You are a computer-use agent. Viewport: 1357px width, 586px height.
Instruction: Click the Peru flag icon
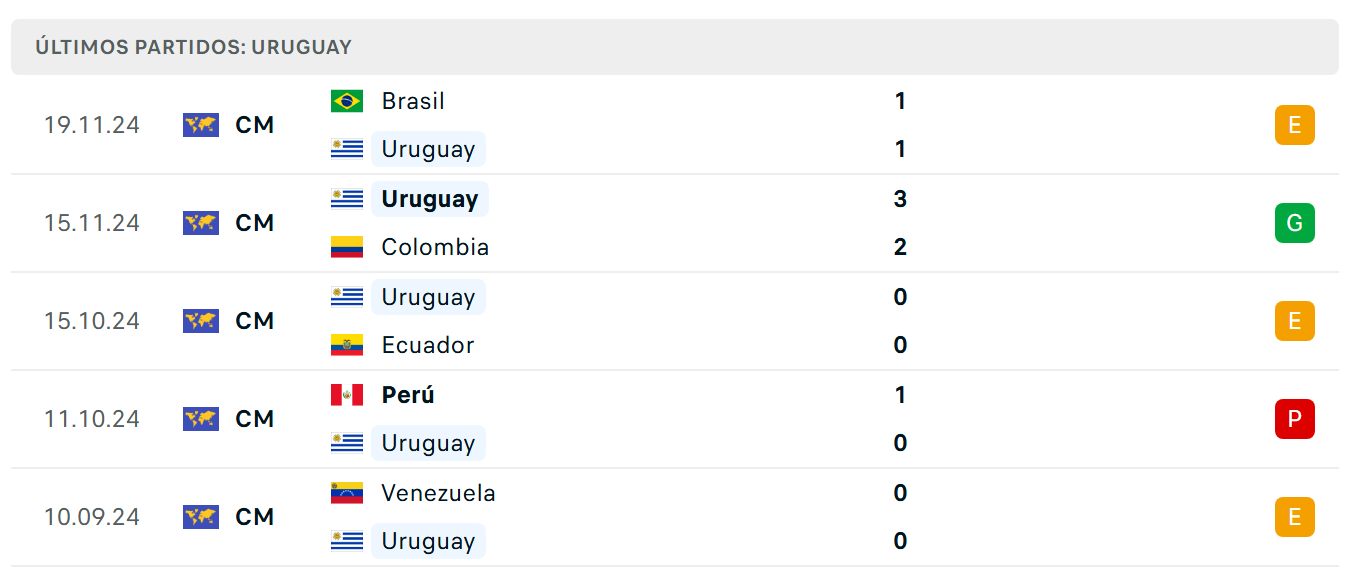click(x=347, y=395)
